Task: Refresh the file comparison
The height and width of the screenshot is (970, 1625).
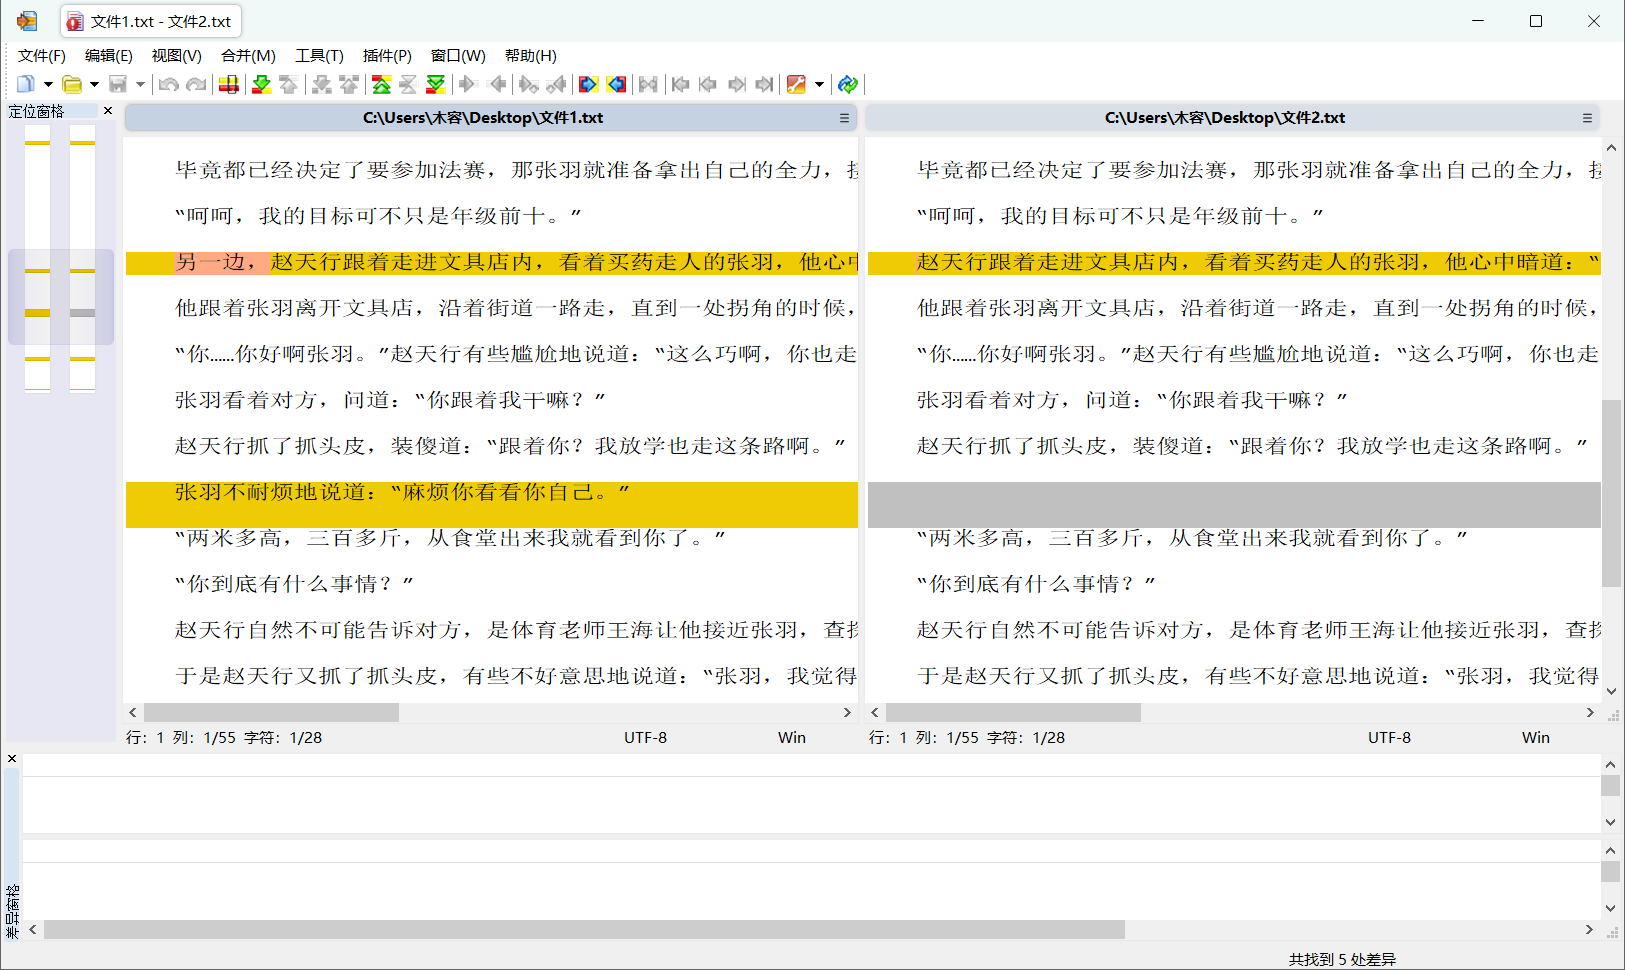Action: (847, 84)
